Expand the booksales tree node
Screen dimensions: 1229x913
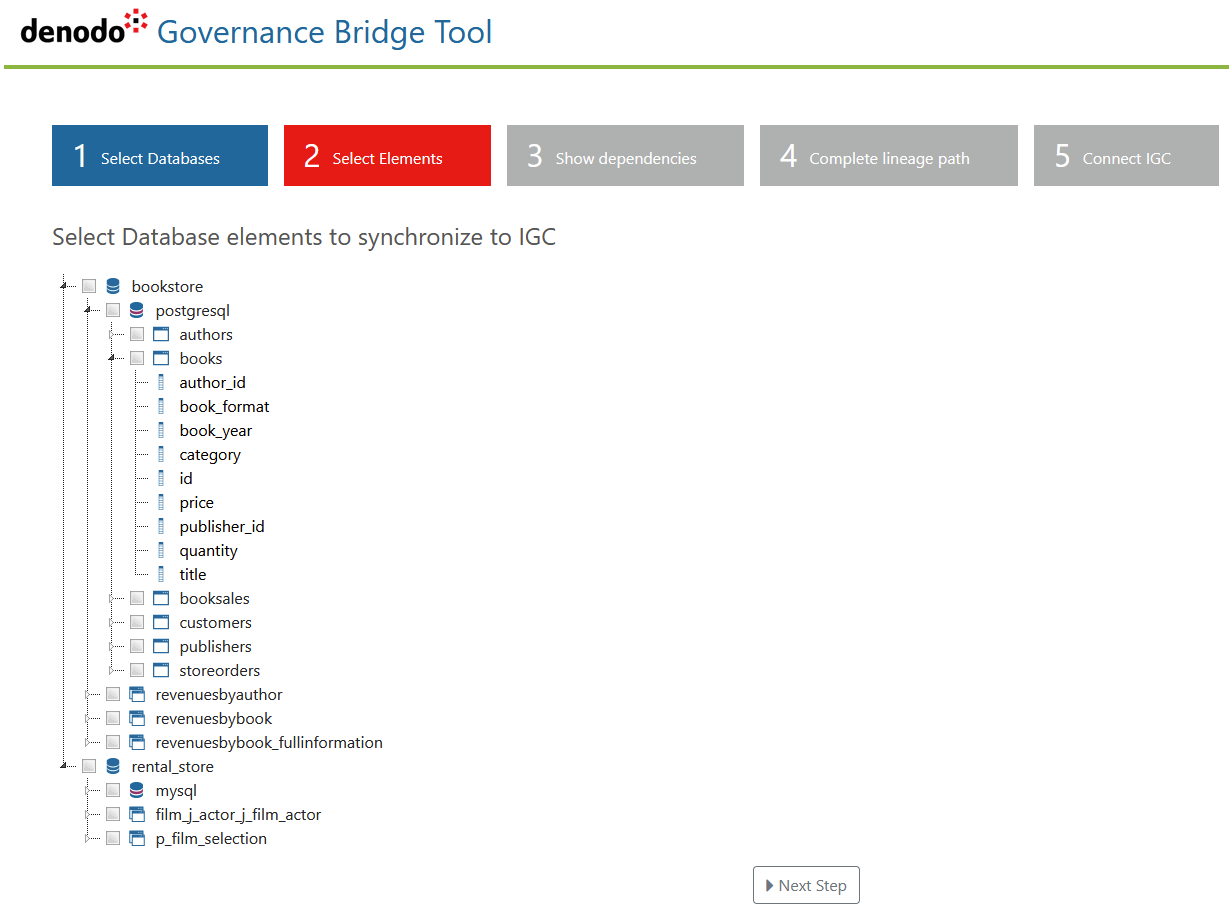click(111, 599)
